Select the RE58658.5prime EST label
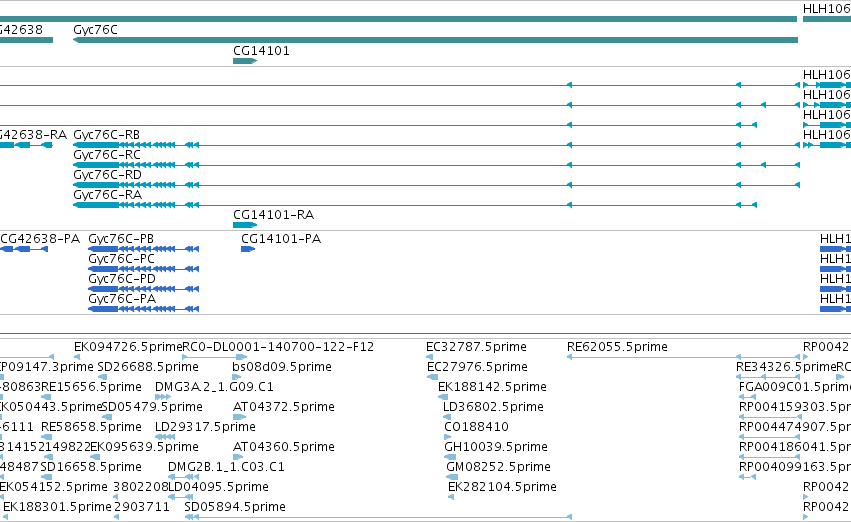Screen dimensions: 851x522 (91, 427)
